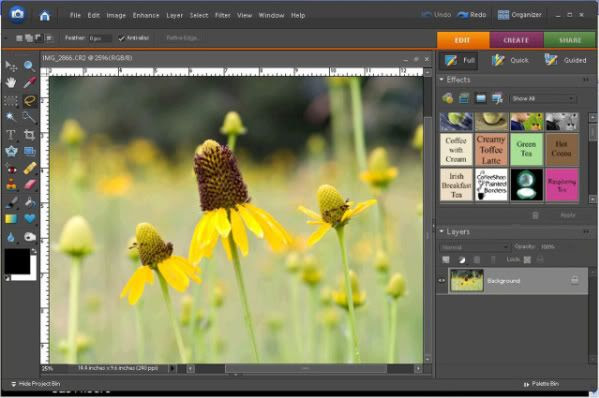
Task: Select the Paint Bucket tool
Action: [29, 202]
